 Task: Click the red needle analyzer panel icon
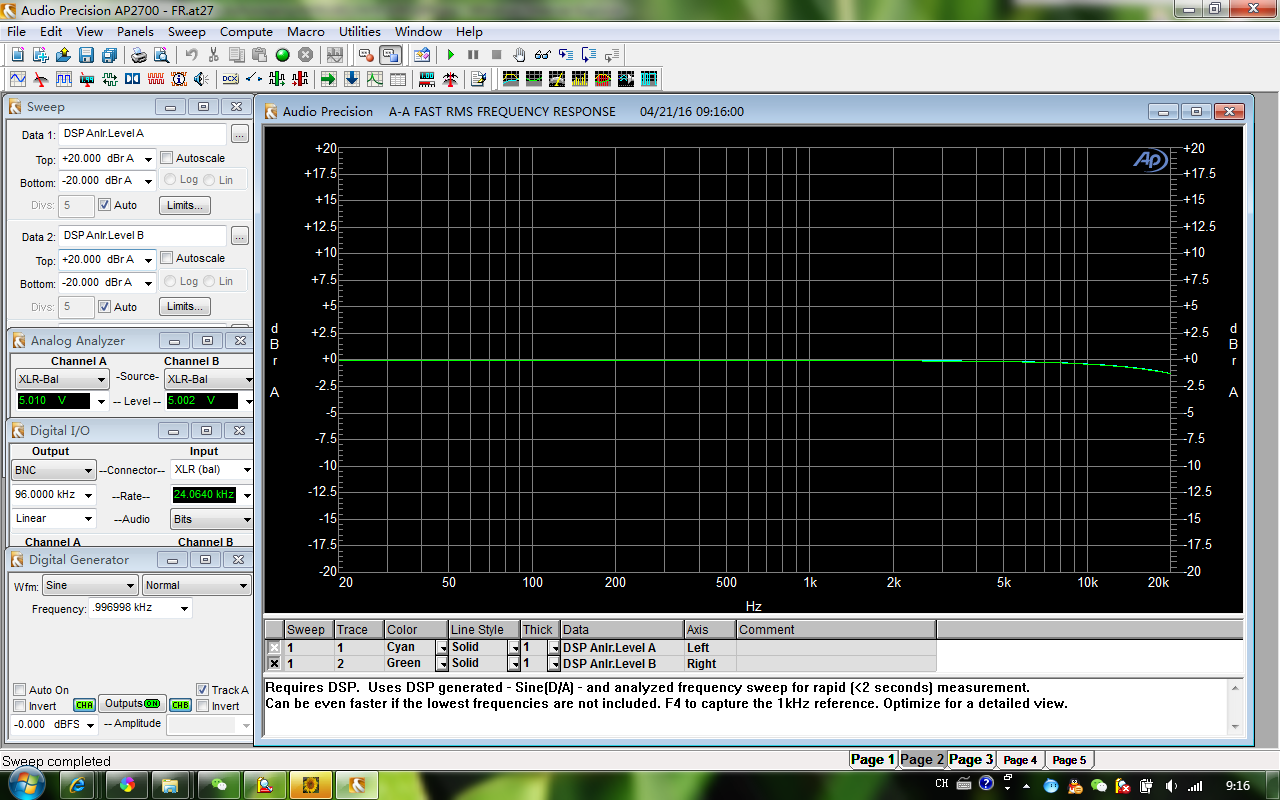(x=40, y=79)
